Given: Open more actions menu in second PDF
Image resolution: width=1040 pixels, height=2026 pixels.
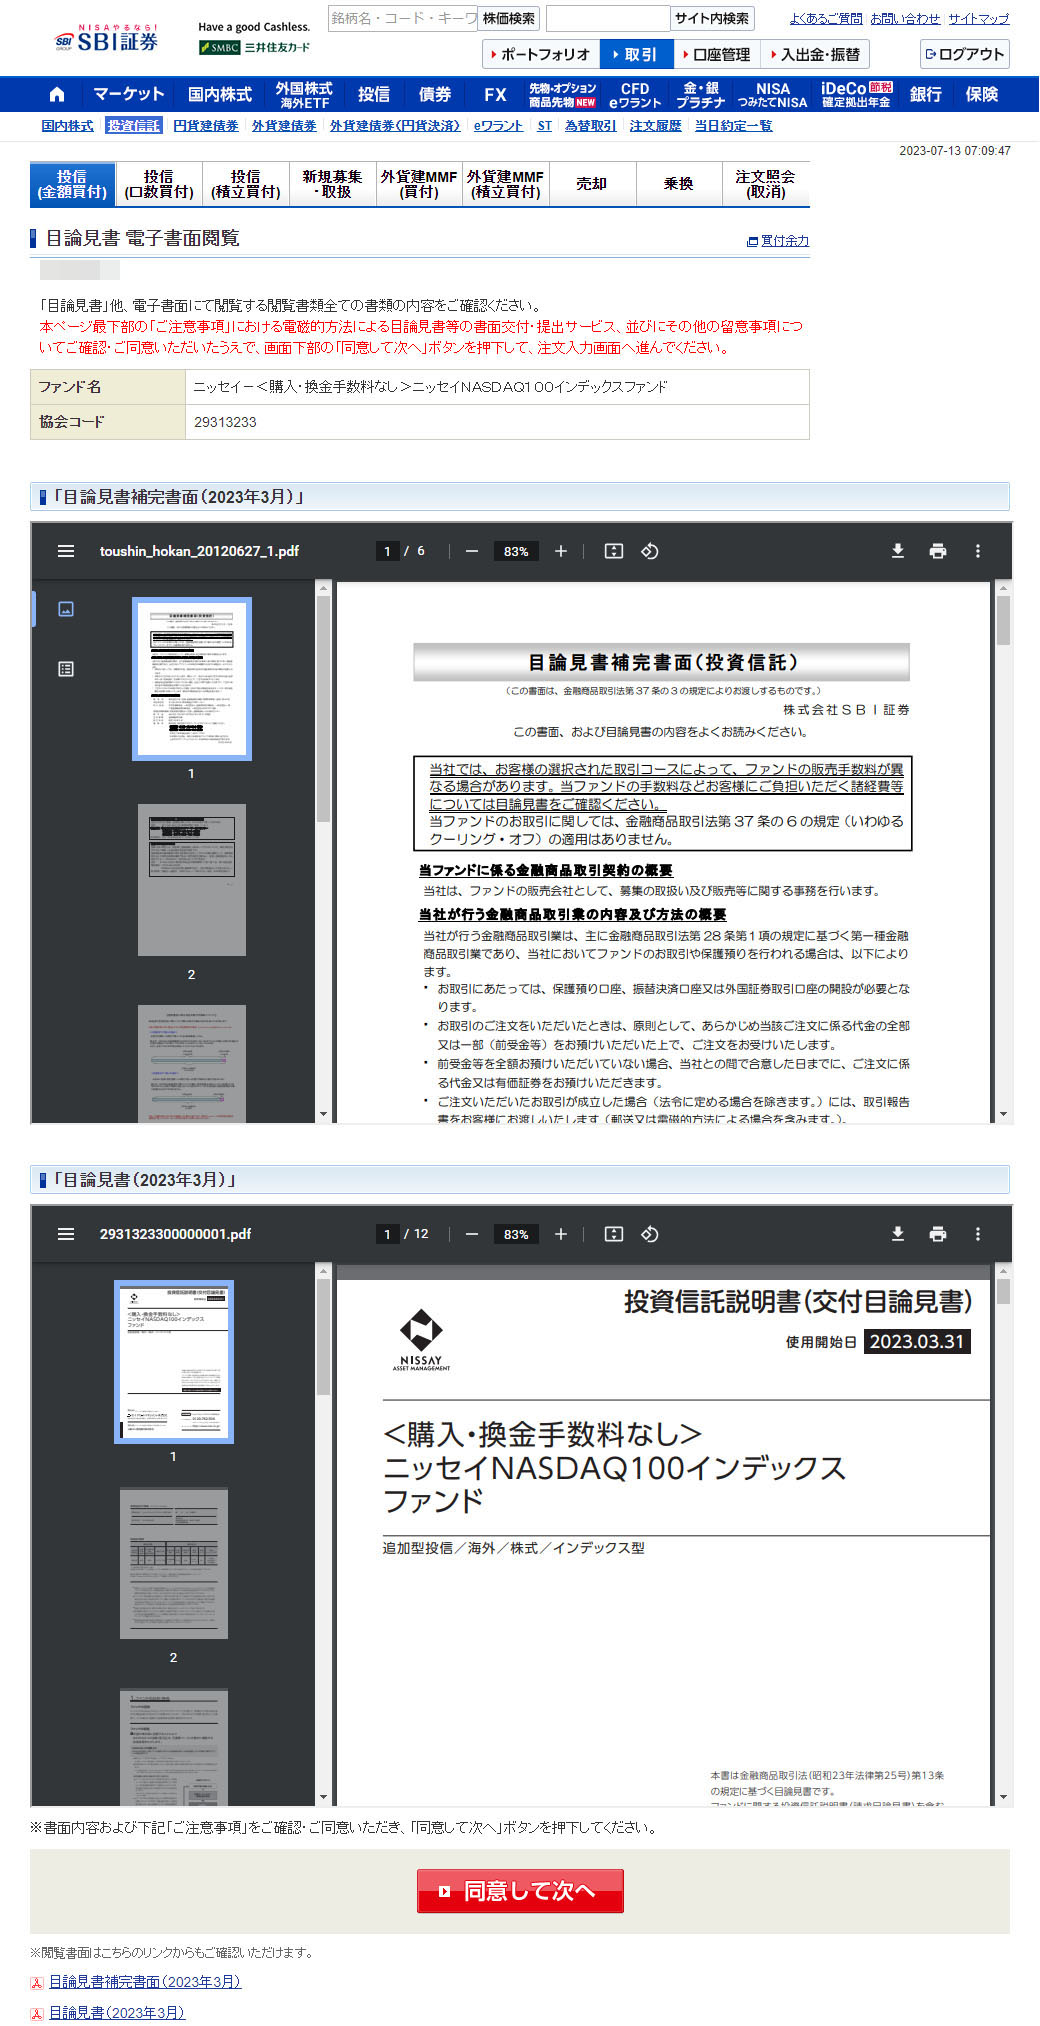Looking at the screenshot, I should pos(977,1234).
